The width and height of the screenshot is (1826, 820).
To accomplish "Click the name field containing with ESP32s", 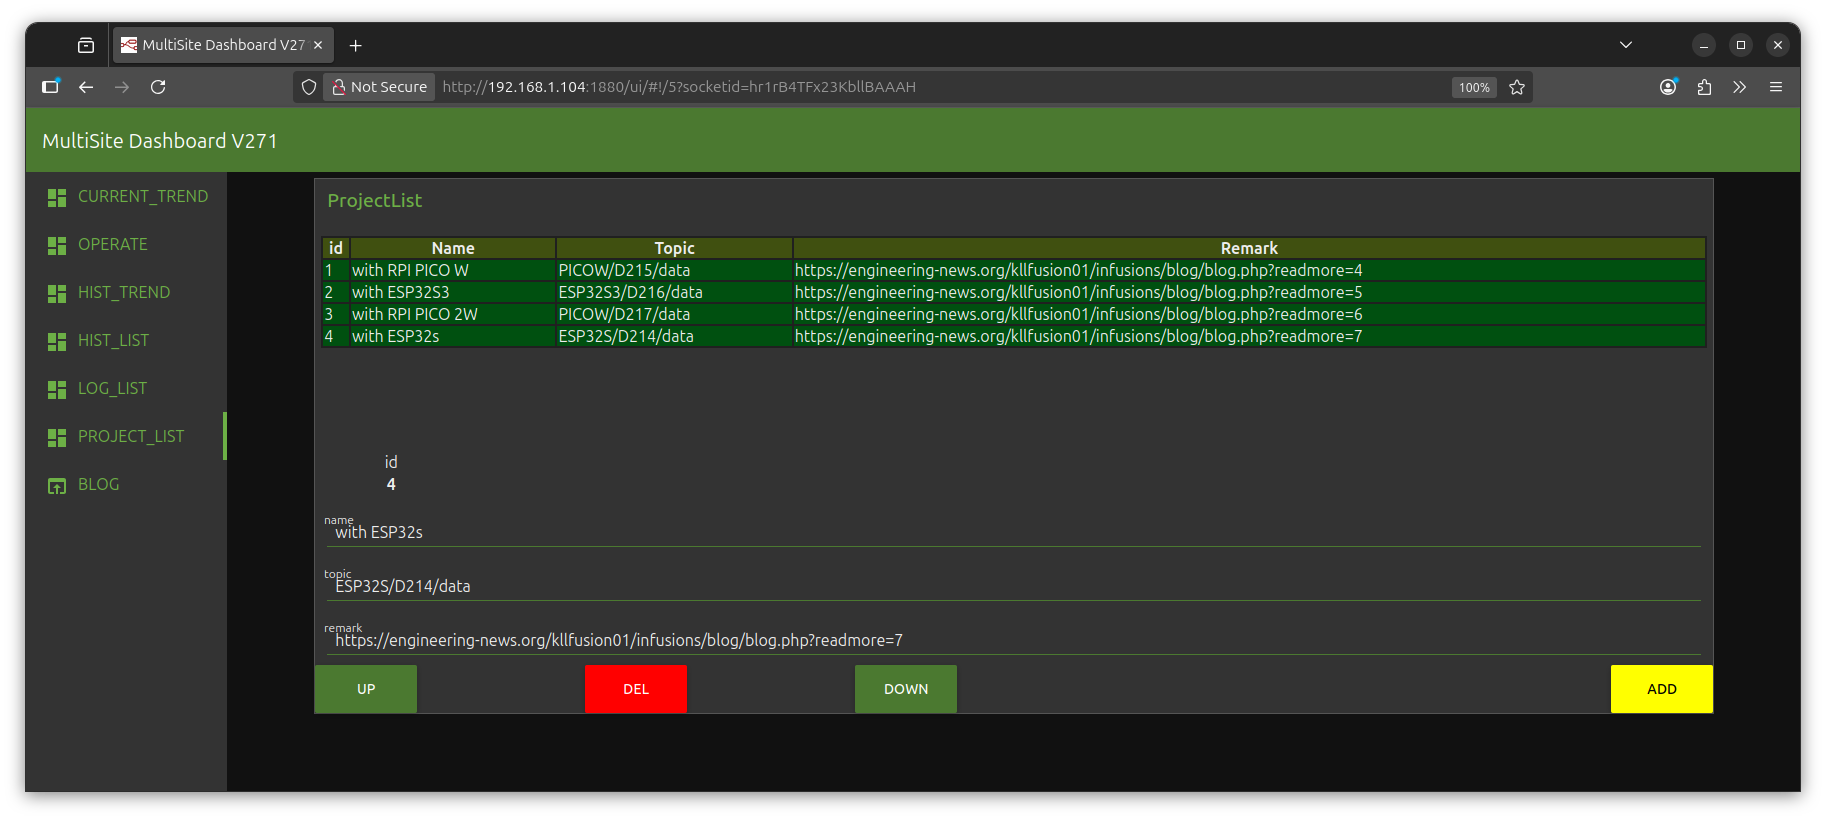I will pyautogui.click(x=1012, y=533).
